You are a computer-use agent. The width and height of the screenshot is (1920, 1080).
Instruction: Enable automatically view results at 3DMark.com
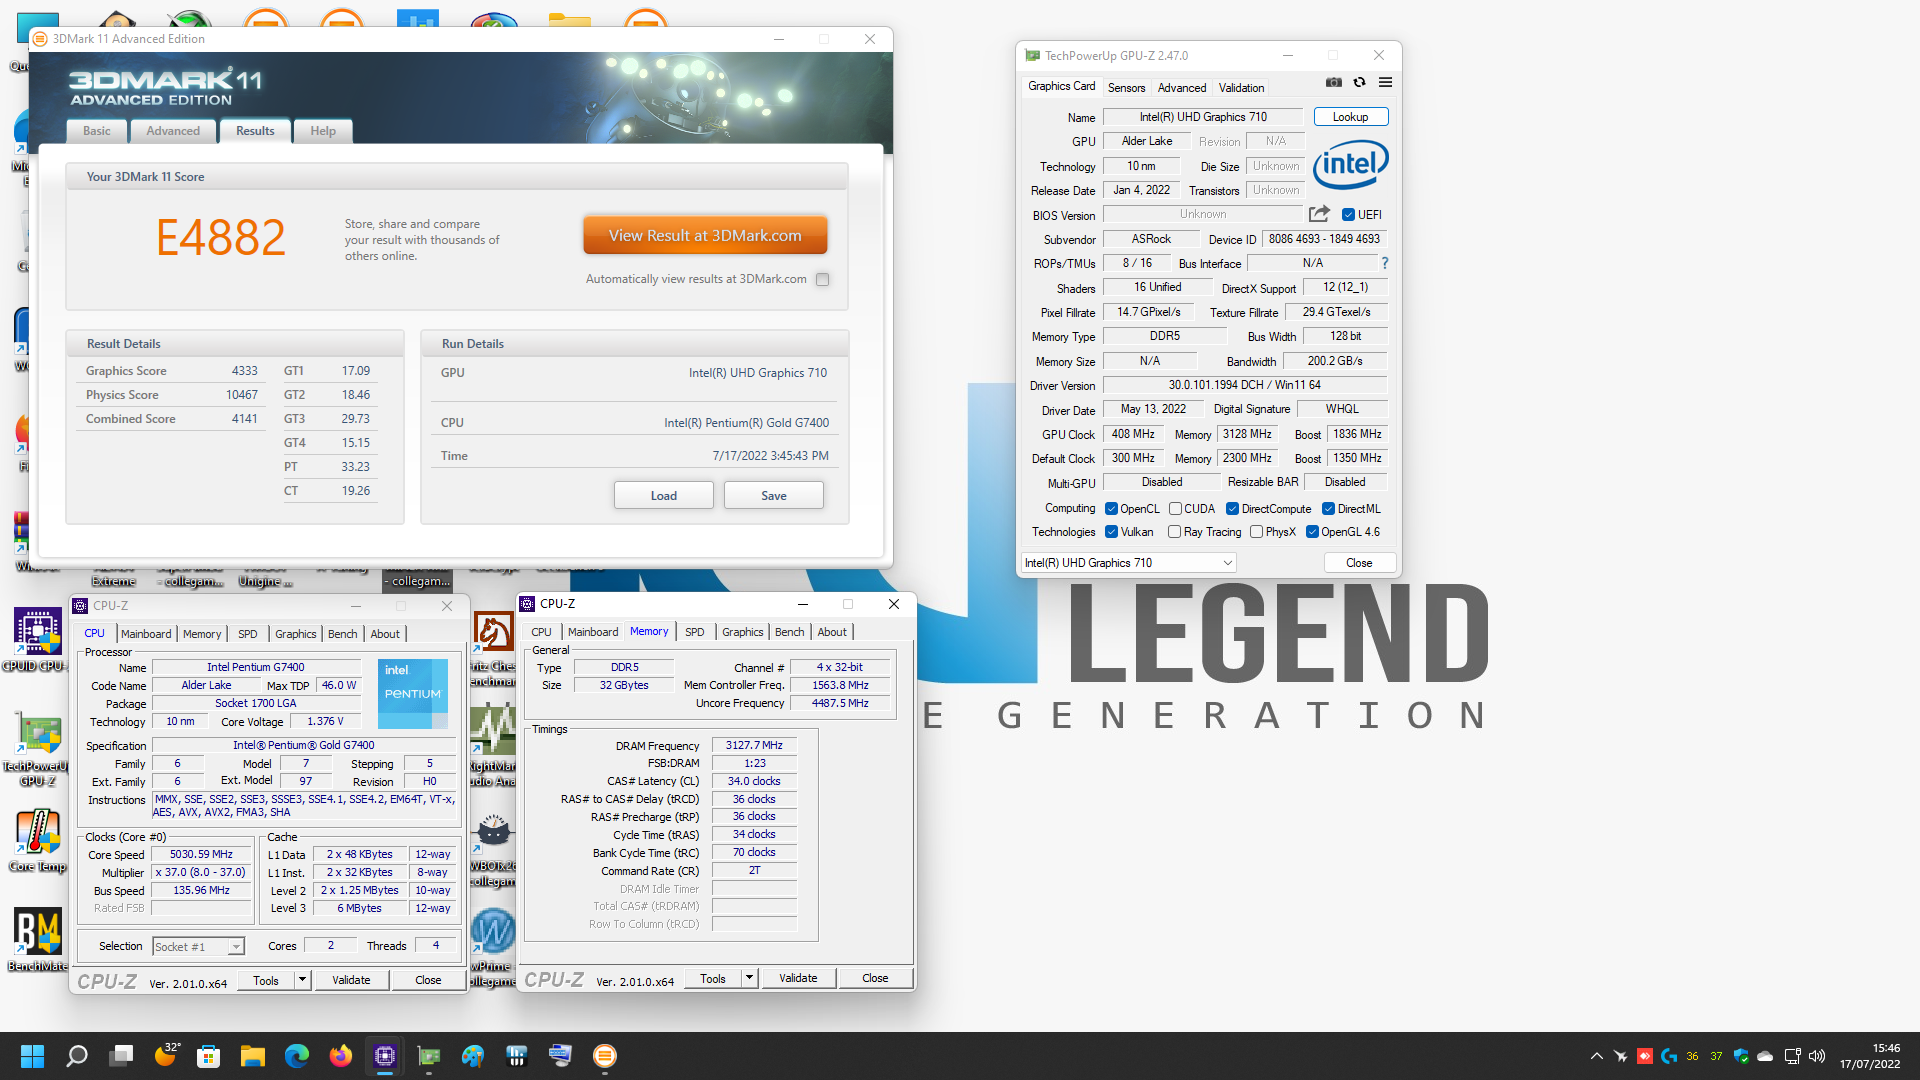coord(822,280)
